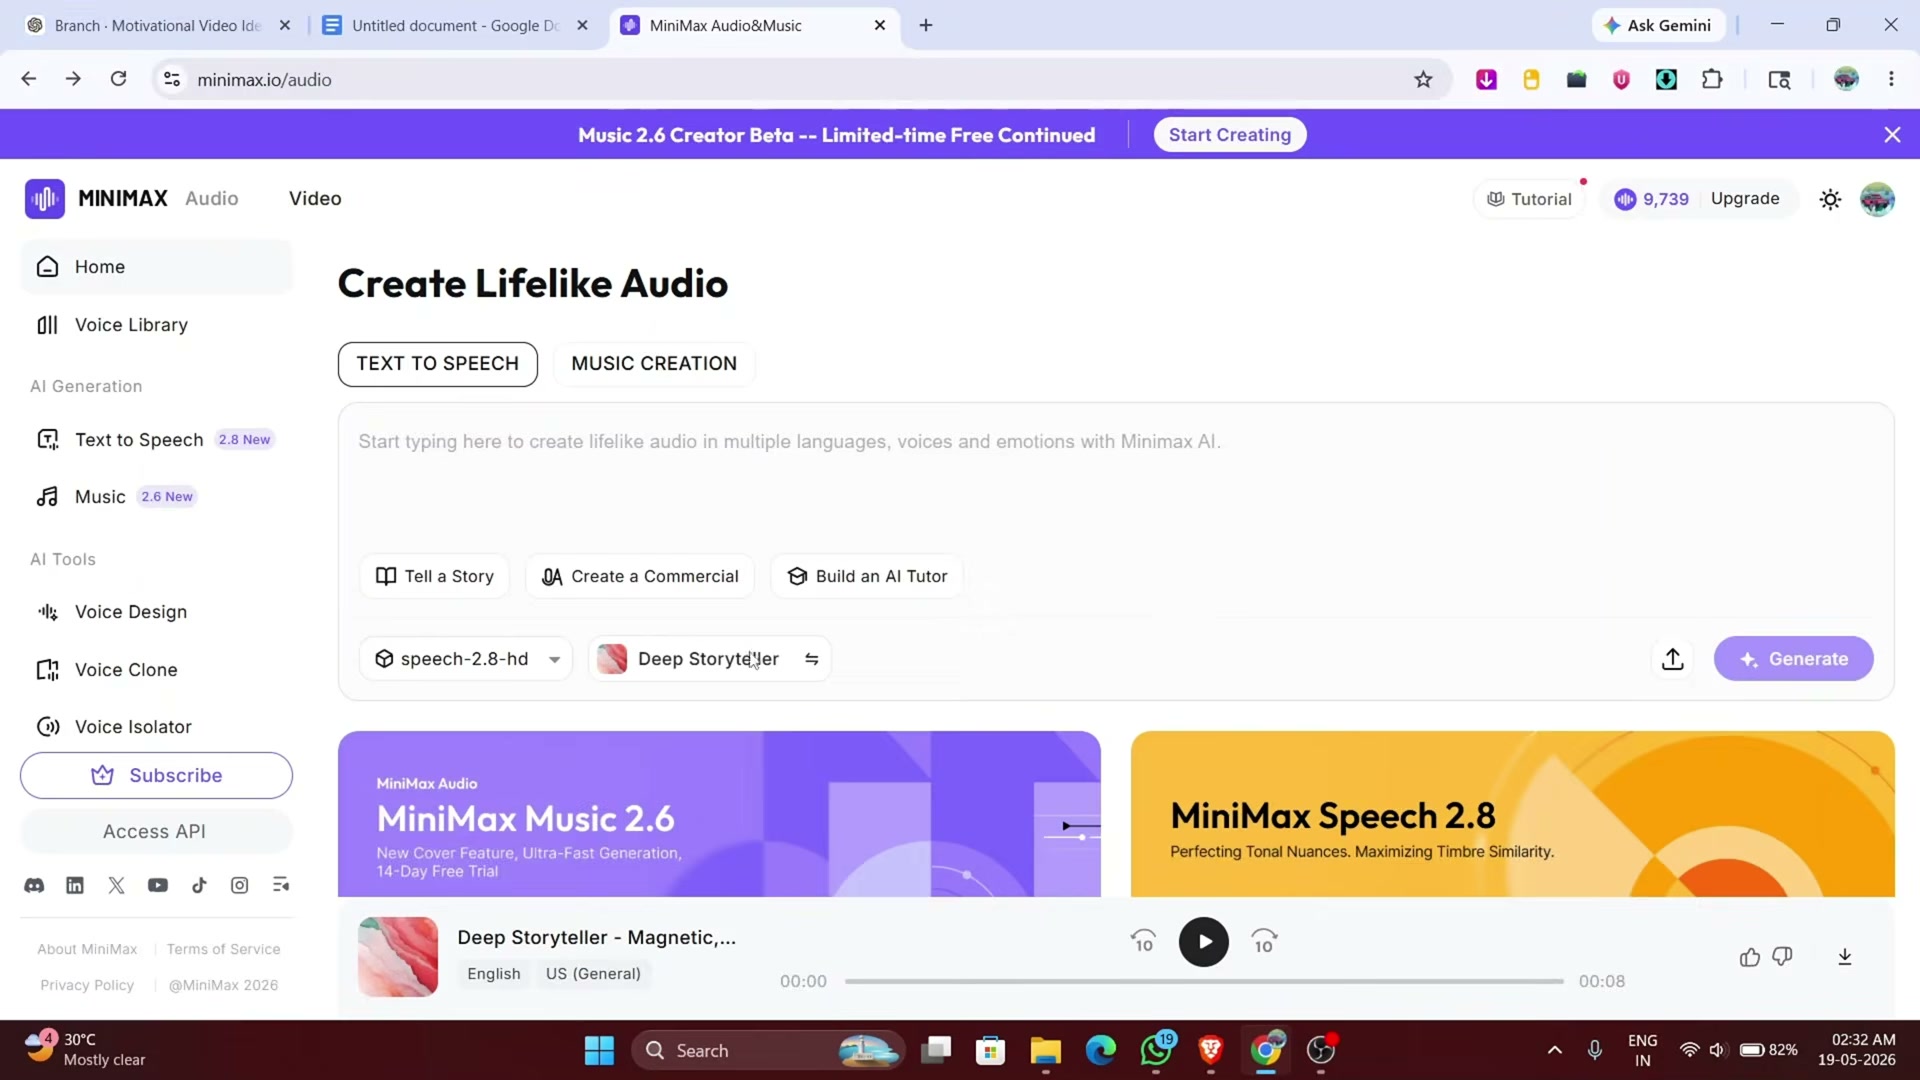Image resolution: width=1920 pixels, height=1080 pixels.
Task: Play the Deep Storyteller audio
Action: [1204, 942]
